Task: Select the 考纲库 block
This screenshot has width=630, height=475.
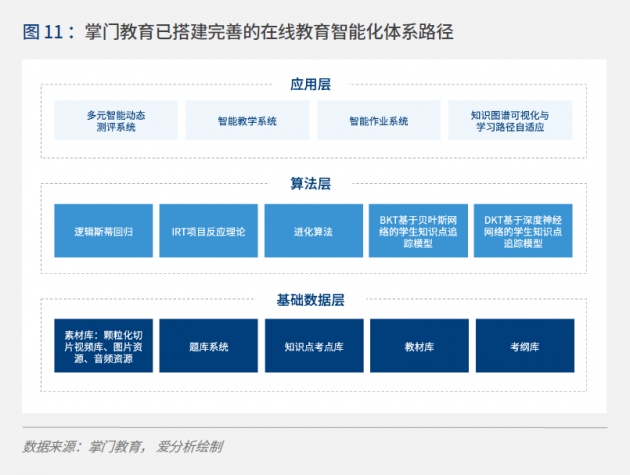Action: (x=525, y=346)
